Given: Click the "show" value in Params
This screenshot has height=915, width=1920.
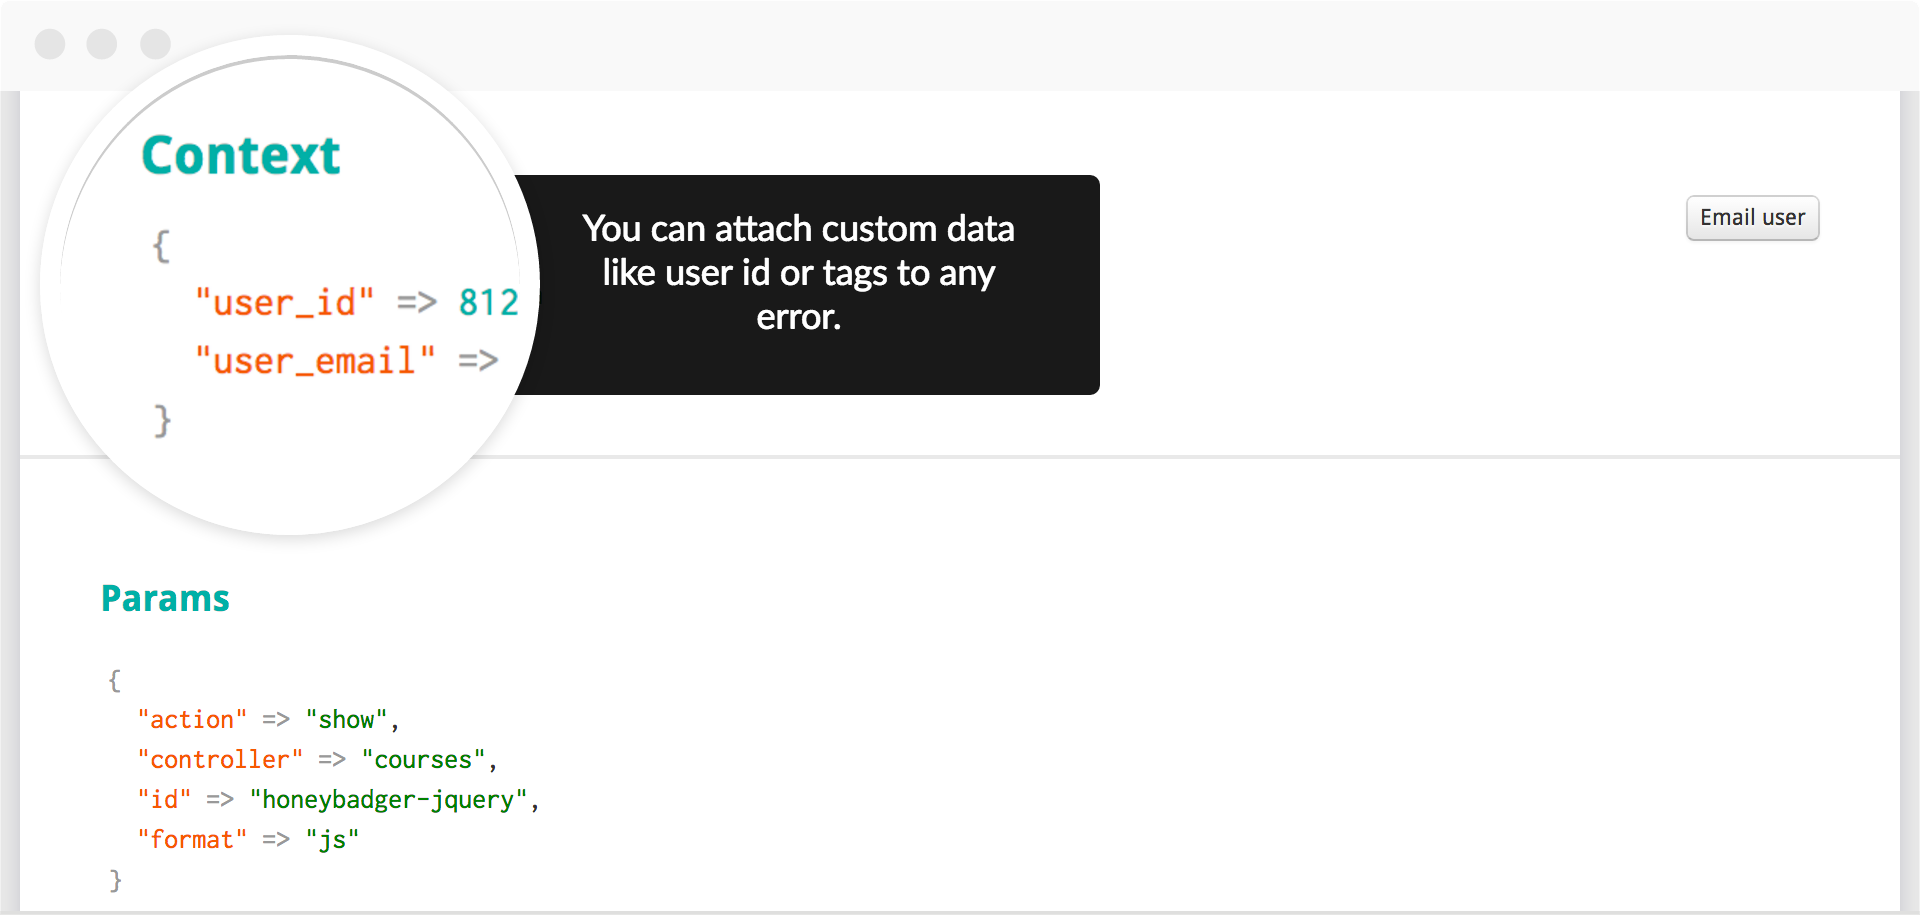Looking at the screenshot, I should (x=346, y=719).
